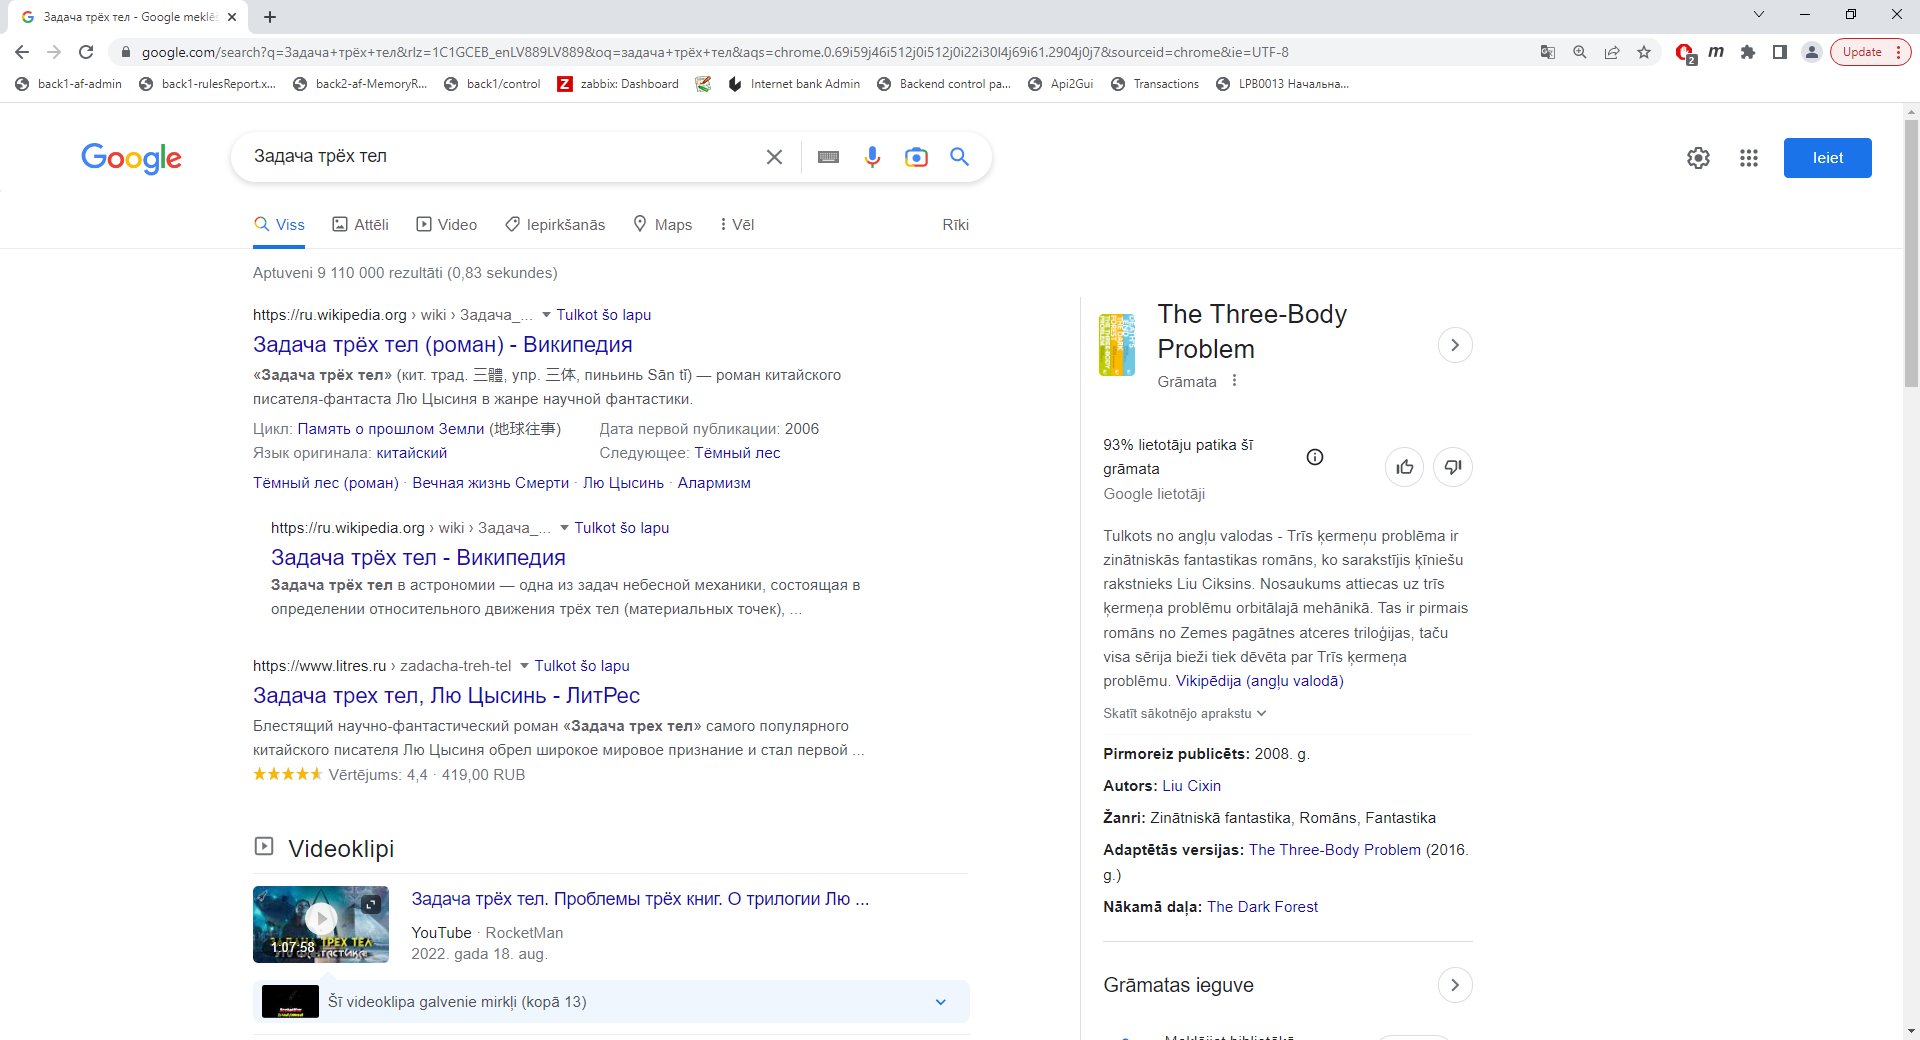Submit search with magnifier icon
The width and height of the screenshot is (1920, 1040).
(x=960, y=157)
